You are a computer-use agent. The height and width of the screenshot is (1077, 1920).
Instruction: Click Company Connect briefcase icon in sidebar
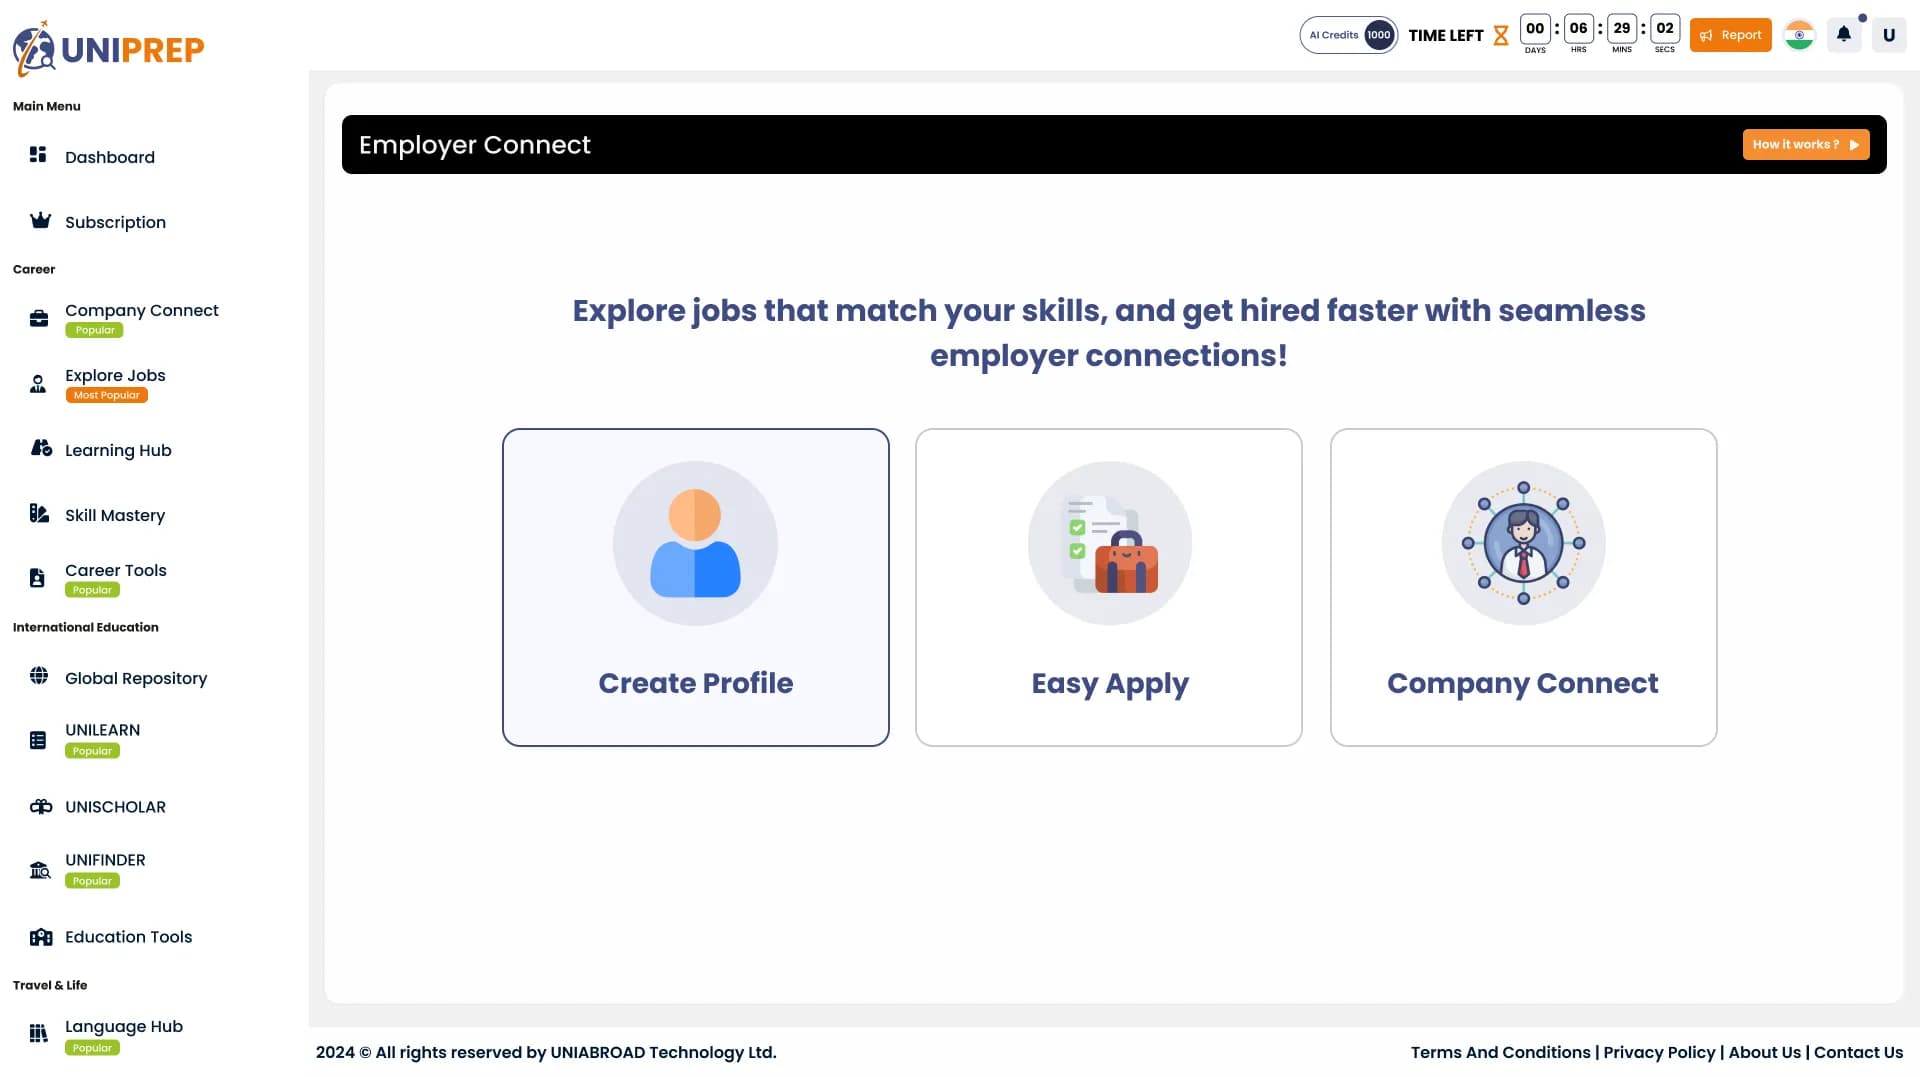[39, 319]
